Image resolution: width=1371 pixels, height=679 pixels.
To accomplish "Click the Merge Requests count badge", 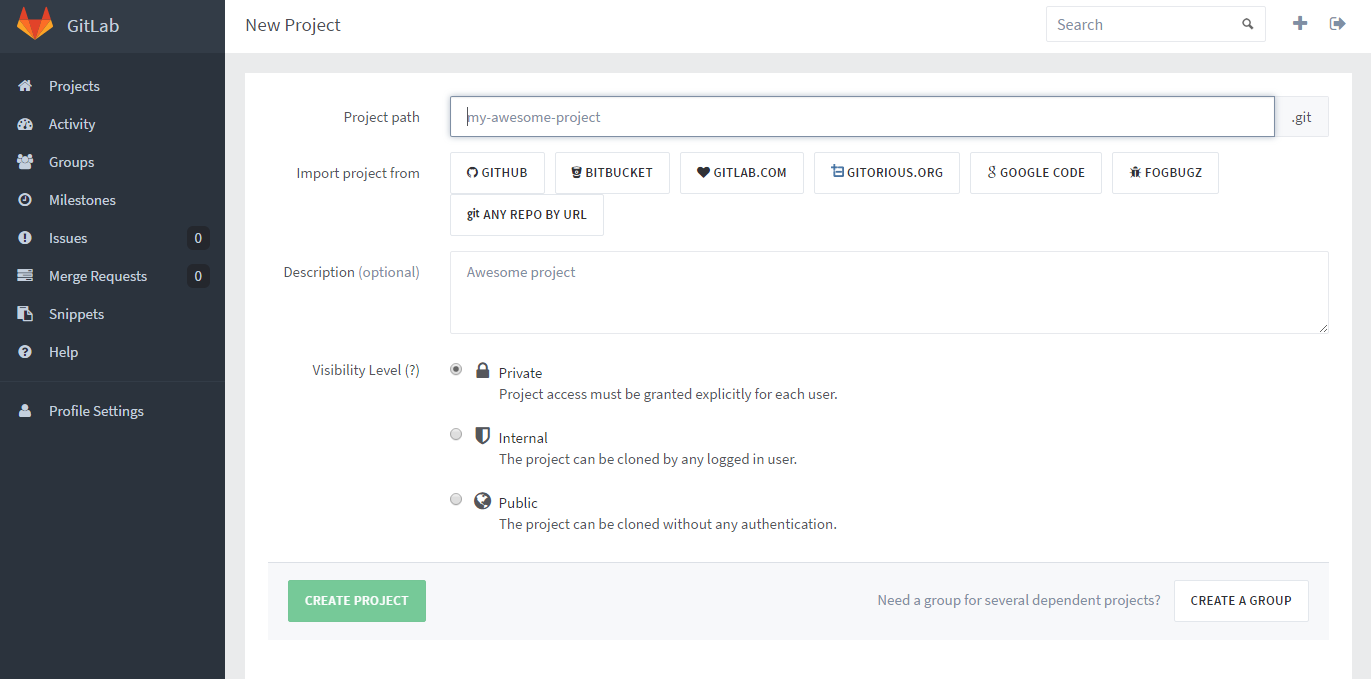I will [x=198, y=276].
